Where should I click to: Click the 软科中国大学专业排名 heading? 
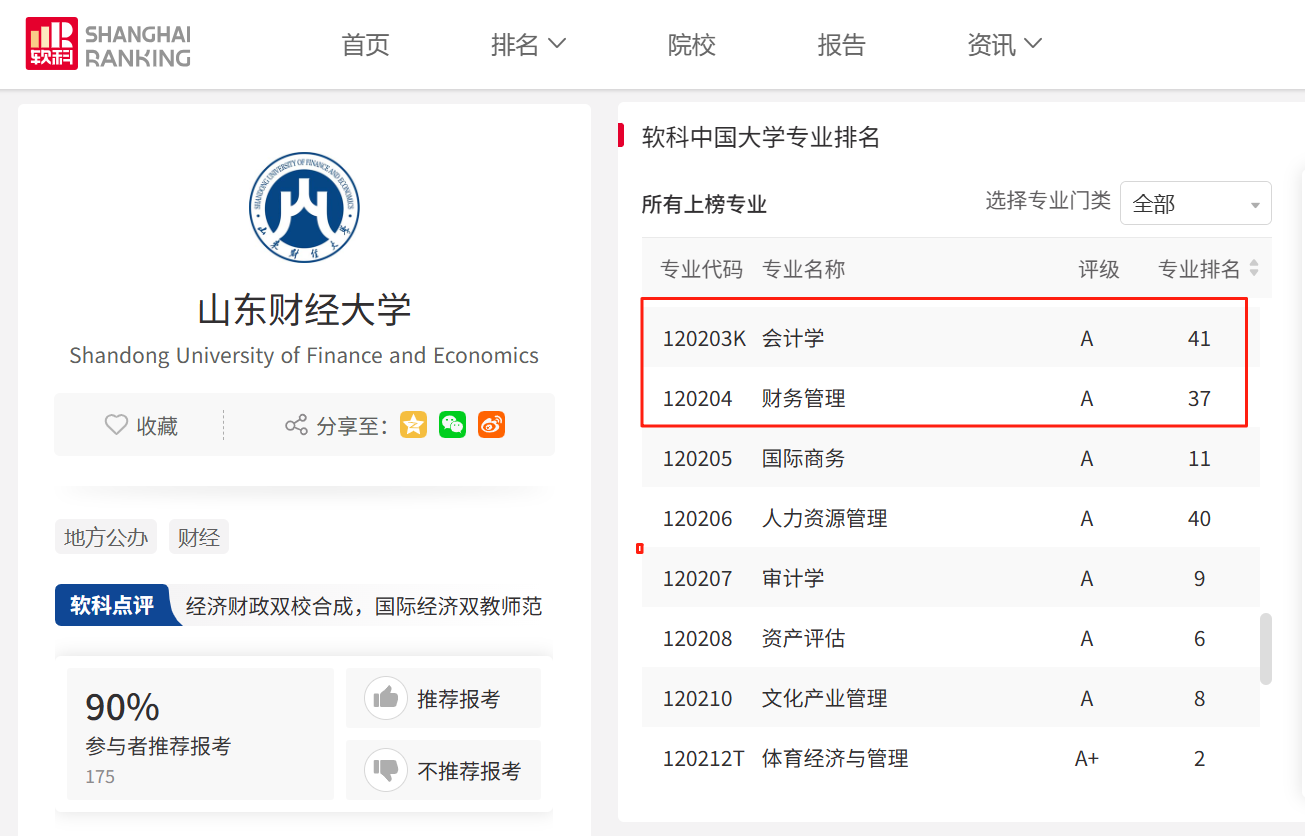click(x=761, y=137)
